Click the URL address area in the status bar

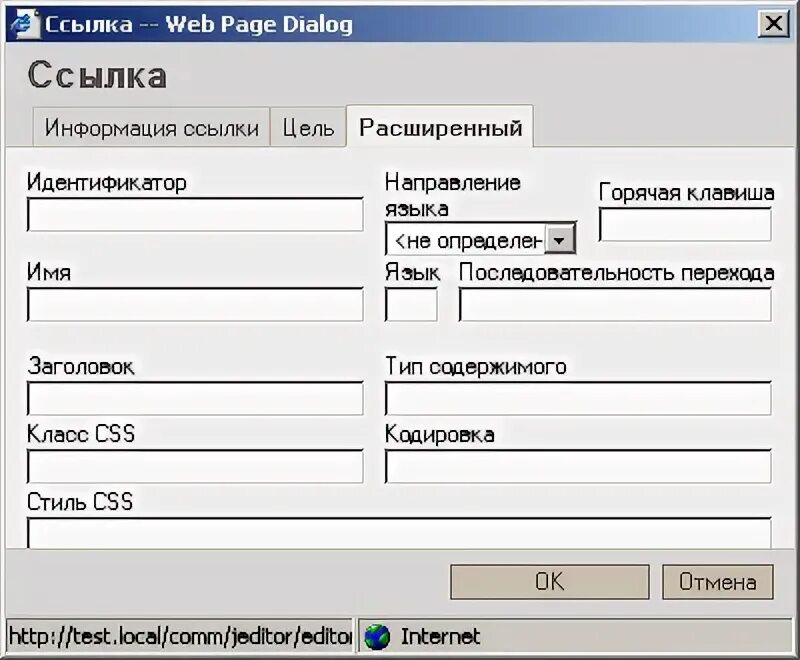(175, 636)
